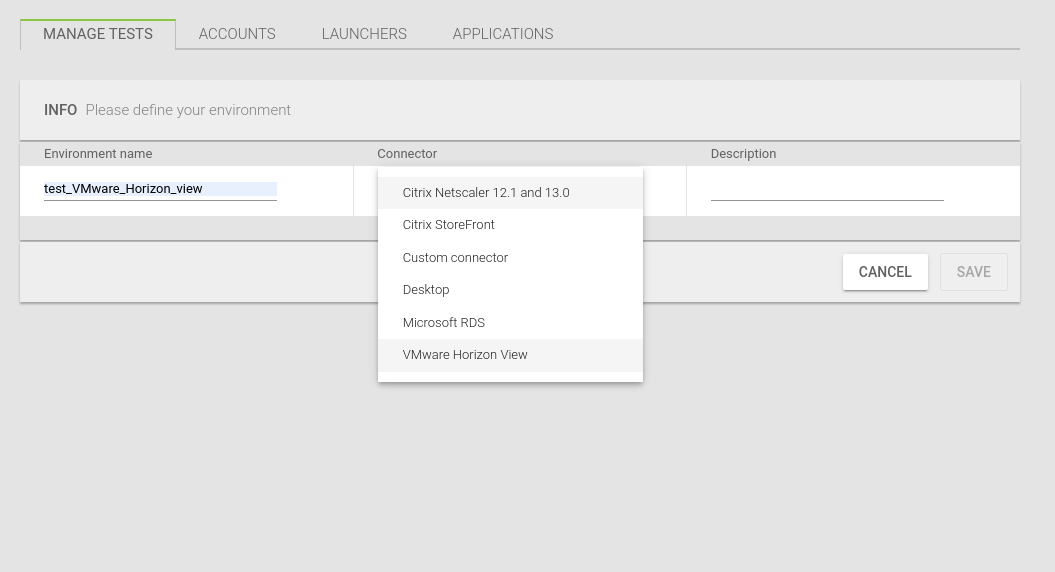Click the Description column header
This screenshot has height=572, width=1055.
point(743,154)
